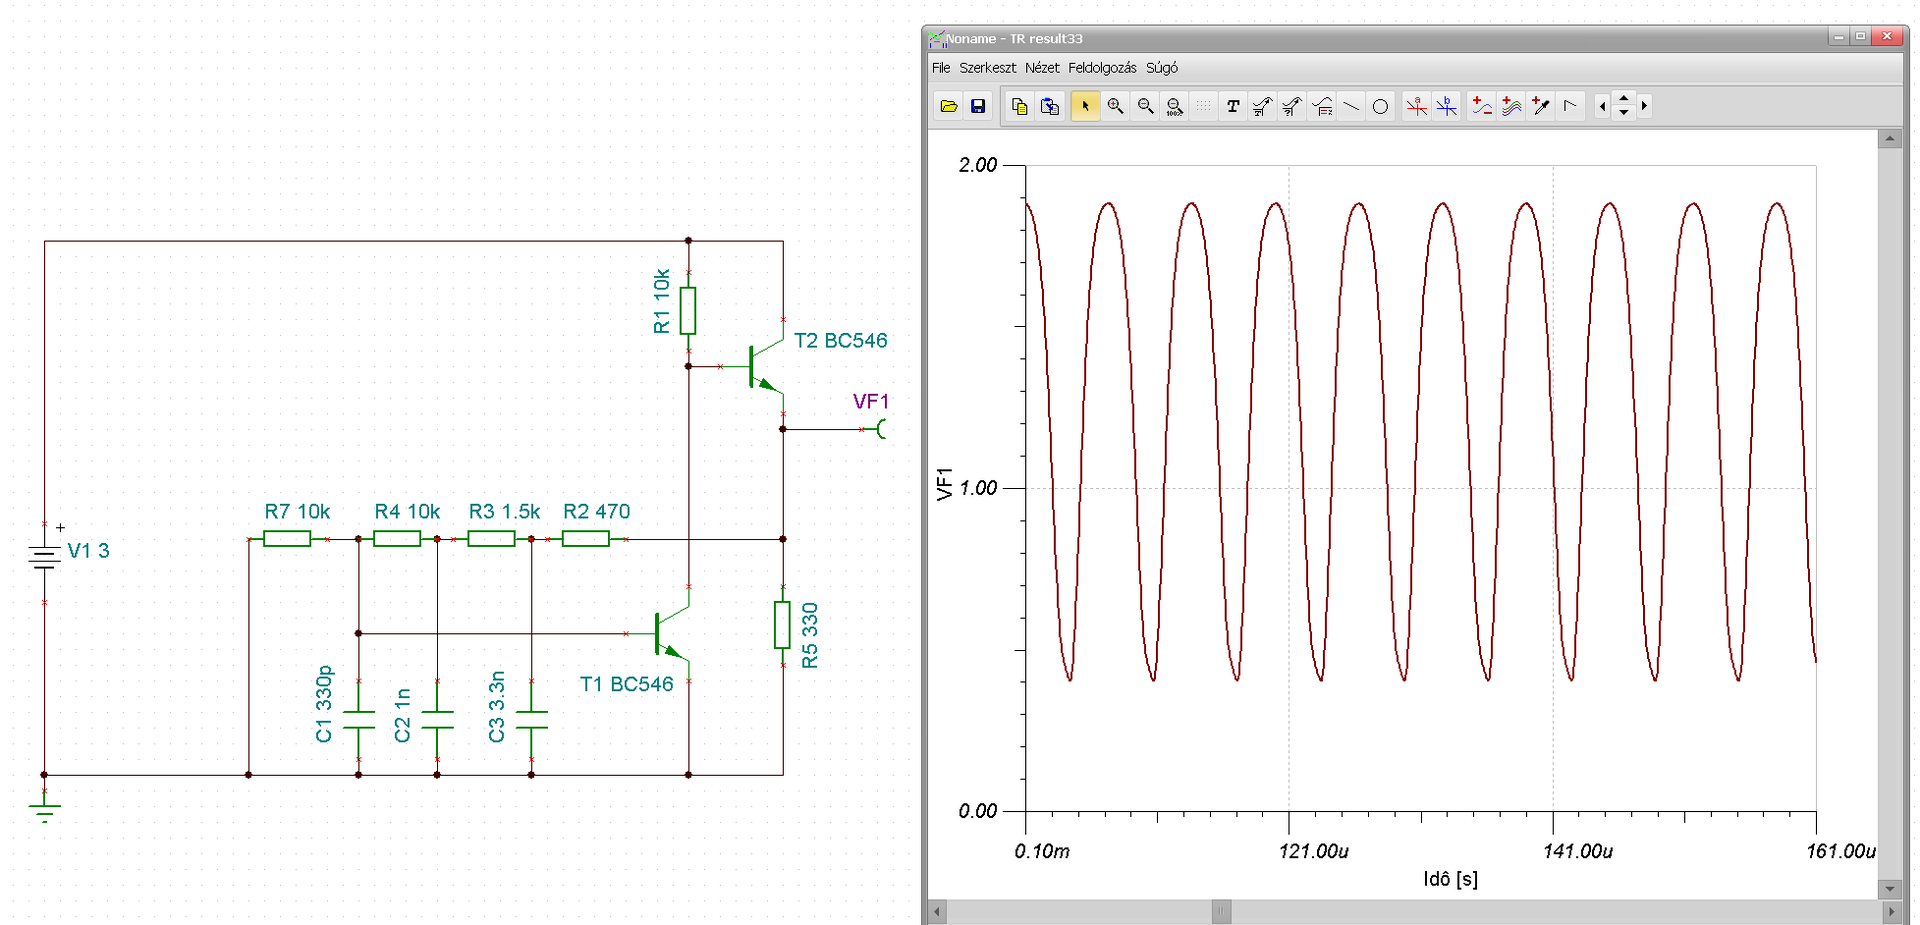Copy the diagram with the Copy icon

pos(1020,106)
